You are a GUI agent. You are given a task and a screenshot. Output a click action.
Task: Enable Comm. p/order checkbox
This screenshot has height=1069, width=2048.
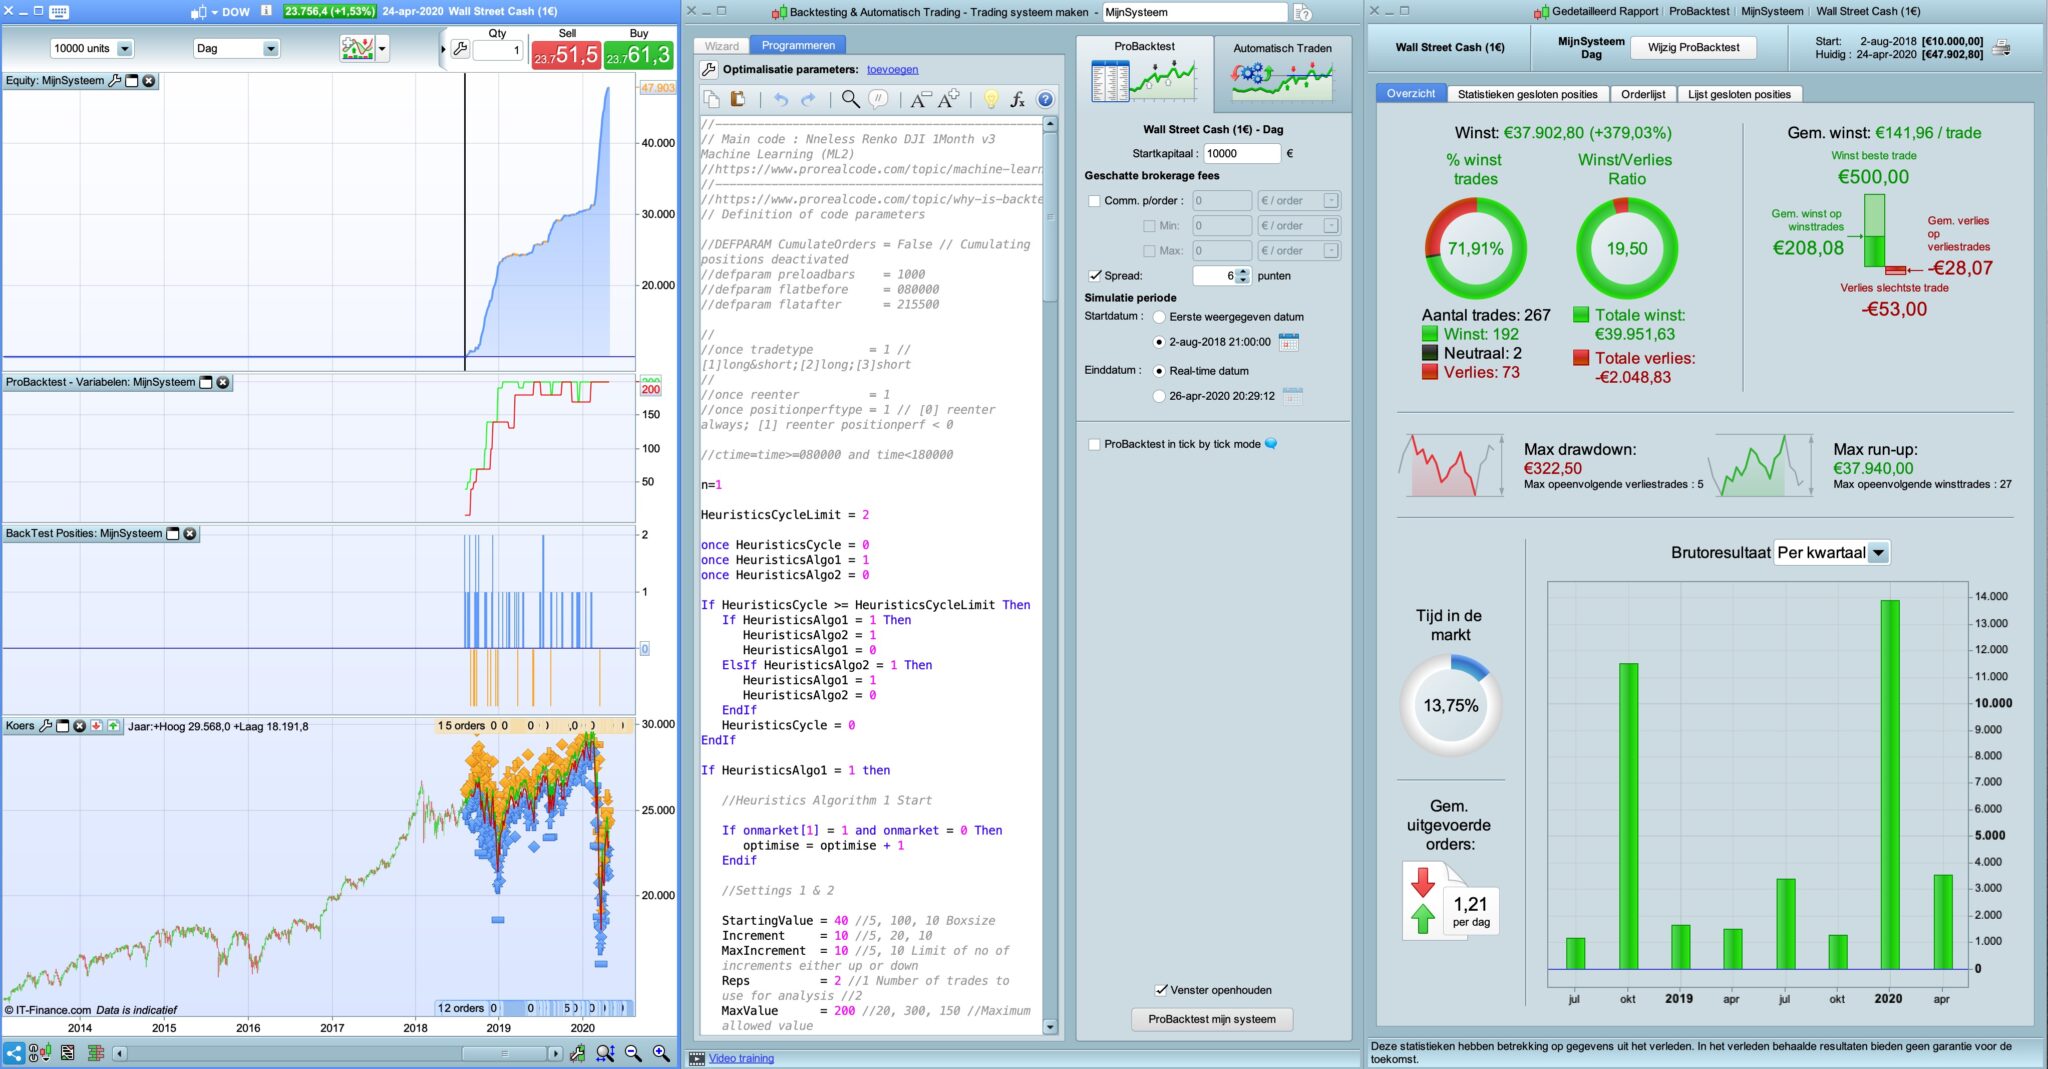pos(1094,201)
